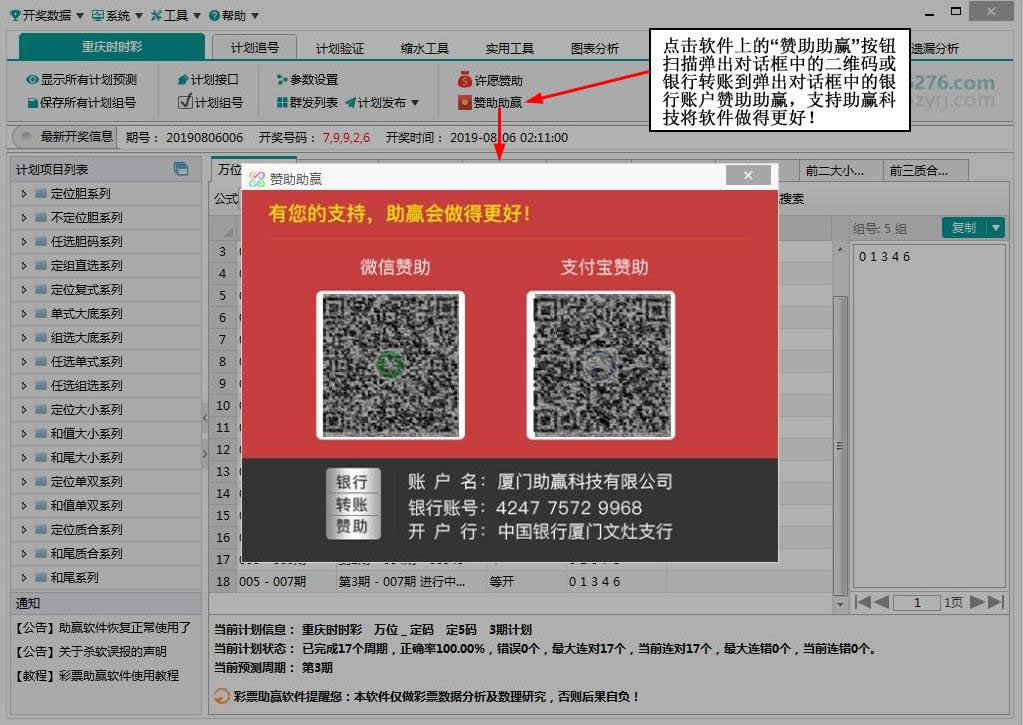
Task: Select the 定位质合系列 folder icon
Action: click(40, 529)
